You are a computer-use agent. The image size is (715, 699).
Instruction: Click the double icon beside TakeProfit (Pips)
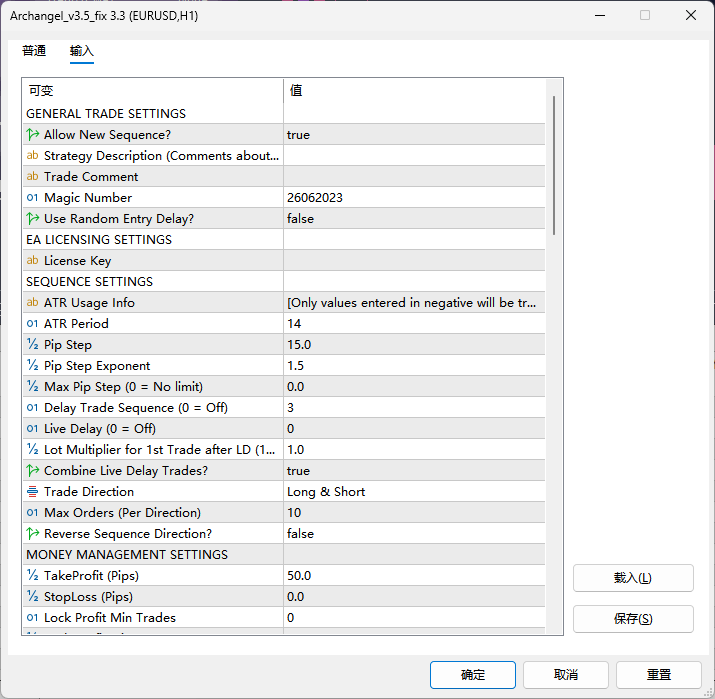(32, 576)
